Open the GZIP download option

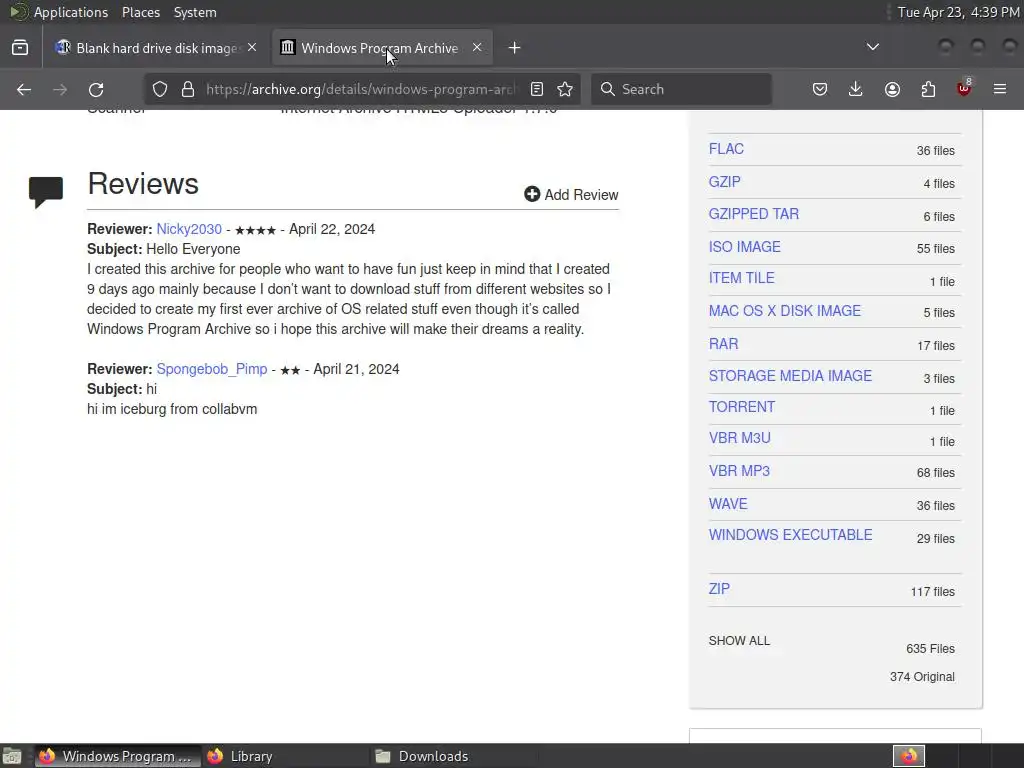pyautogui.click(x=725, y=182)
